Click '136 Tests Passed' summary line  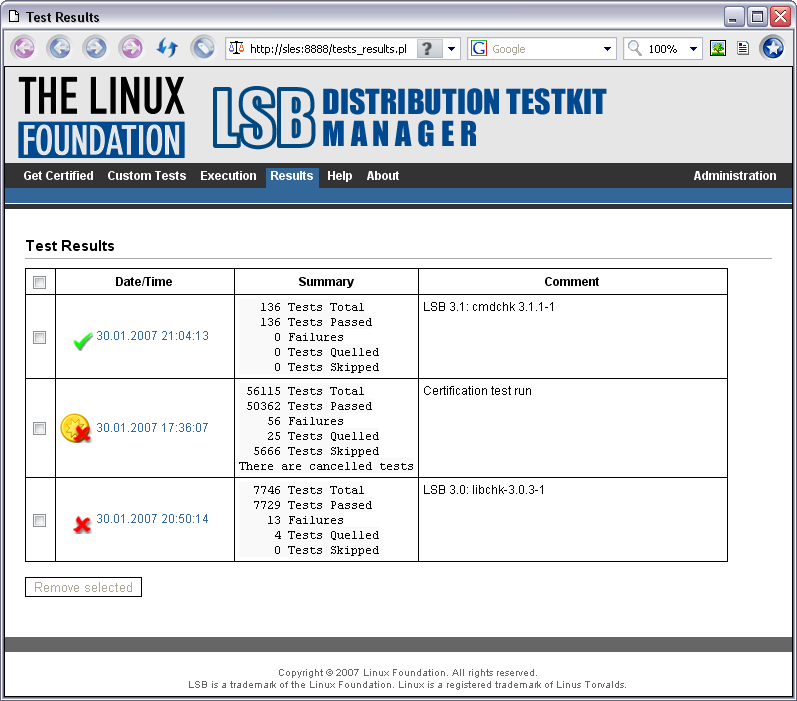[316, 322]
